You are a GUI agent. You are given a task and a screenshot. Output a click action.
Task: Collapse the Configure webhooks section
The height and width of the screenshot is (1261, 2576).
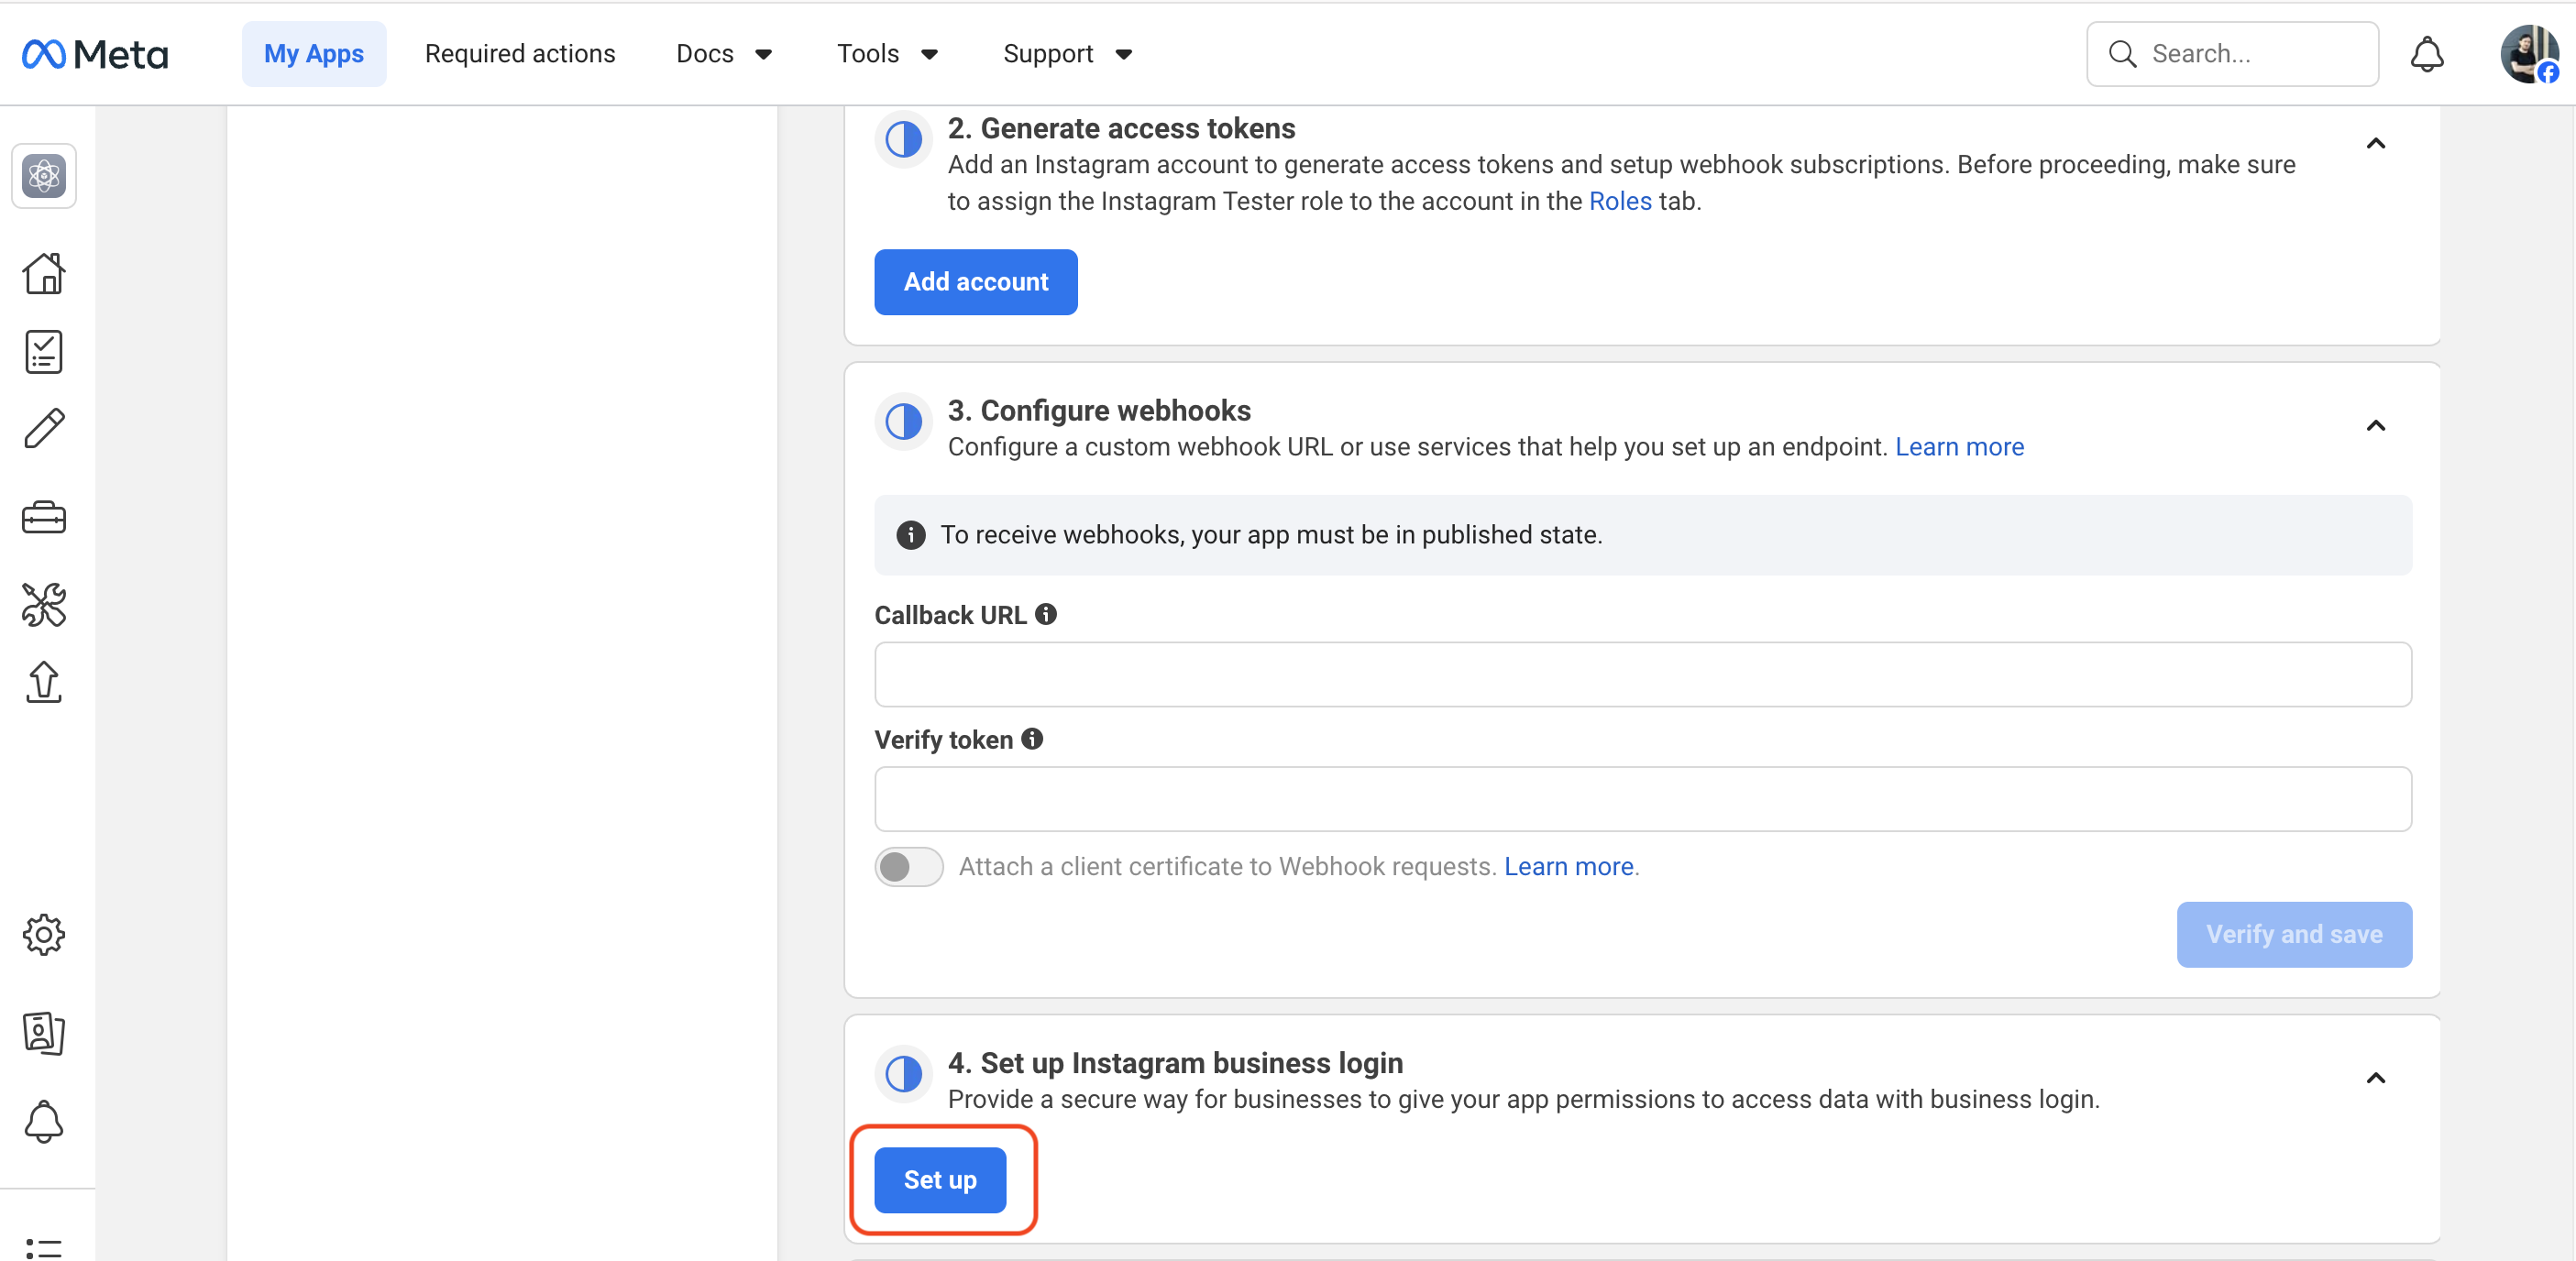pos(2375,426)
